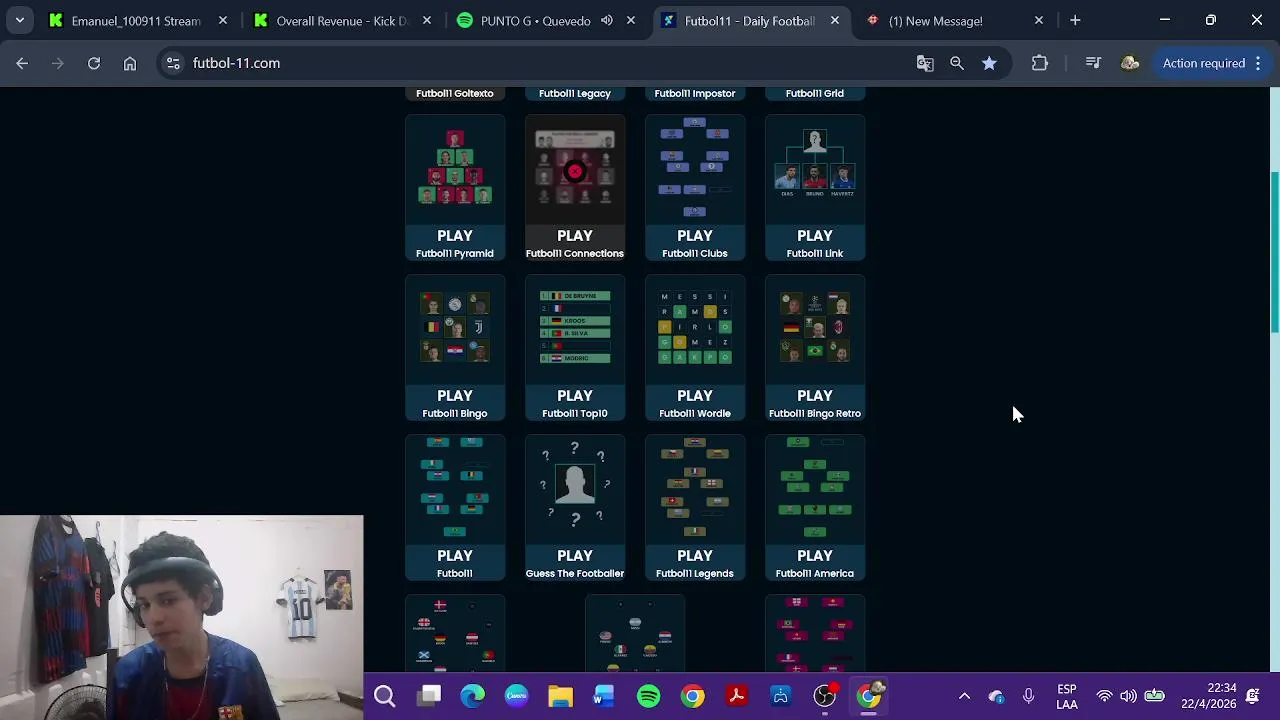
Task: Open the zoom magnifier in address bar
Action: 957,63
